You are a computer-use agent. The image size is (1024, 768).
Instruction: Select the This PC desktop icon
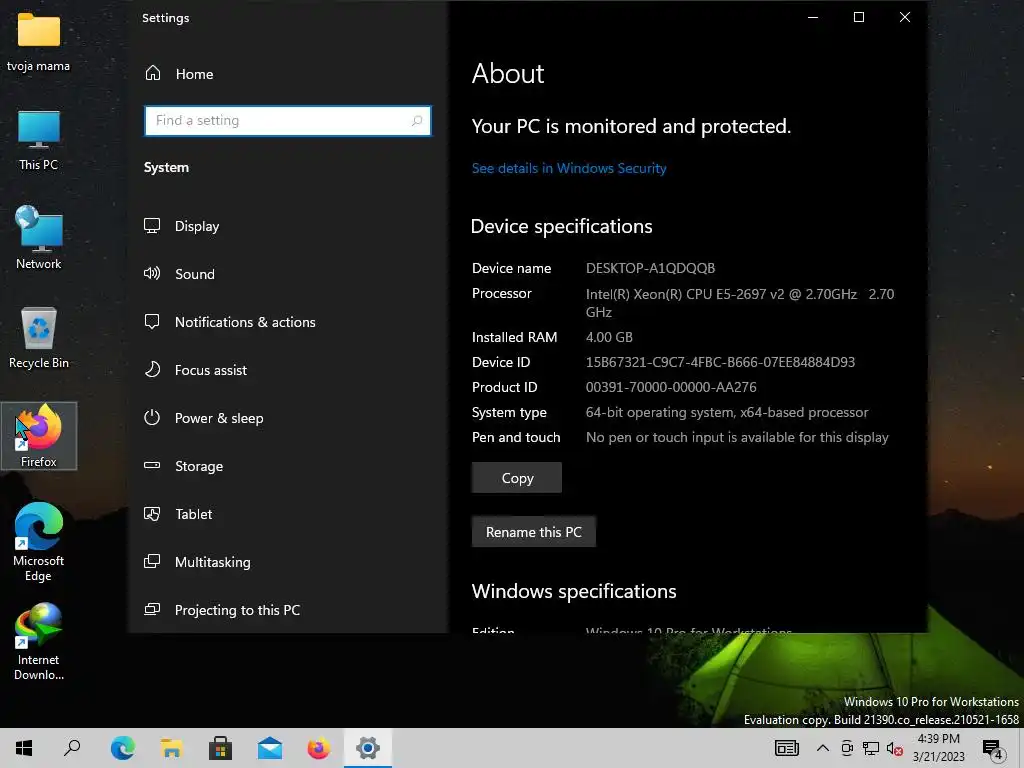[39, 141]
